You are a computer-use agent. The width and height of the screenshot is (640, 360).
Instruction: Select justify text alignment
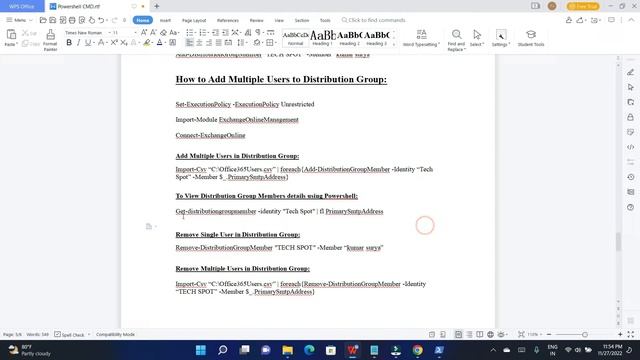pos(218,42)
